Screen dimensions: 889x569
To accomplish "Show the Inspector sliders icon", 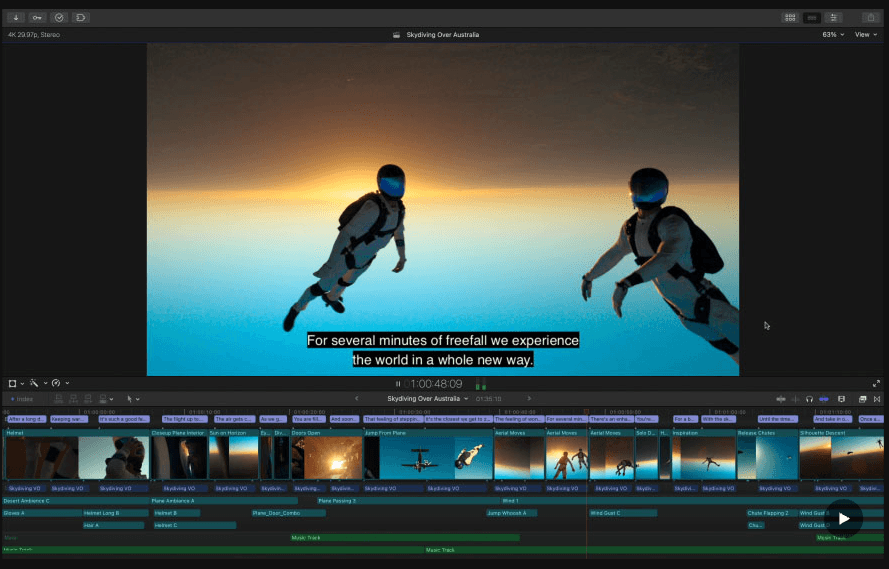I will click(835, 17).
